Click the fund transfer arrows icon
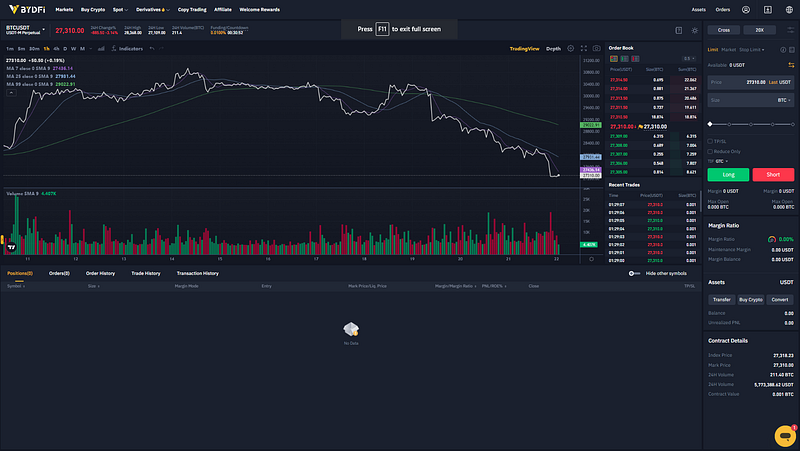This screenshot has width=800, height=451. pyautogui.click(x=791, y=65)
